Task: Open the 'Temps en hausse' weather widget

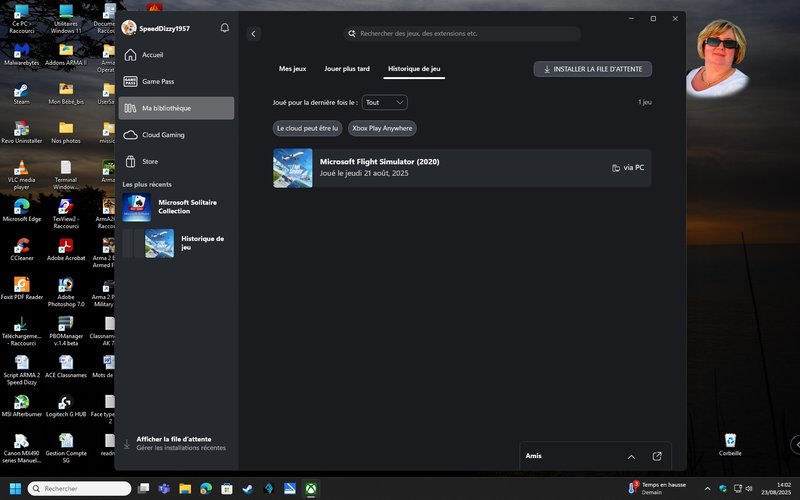Action: pyautogui.click(x=658, y=488)
